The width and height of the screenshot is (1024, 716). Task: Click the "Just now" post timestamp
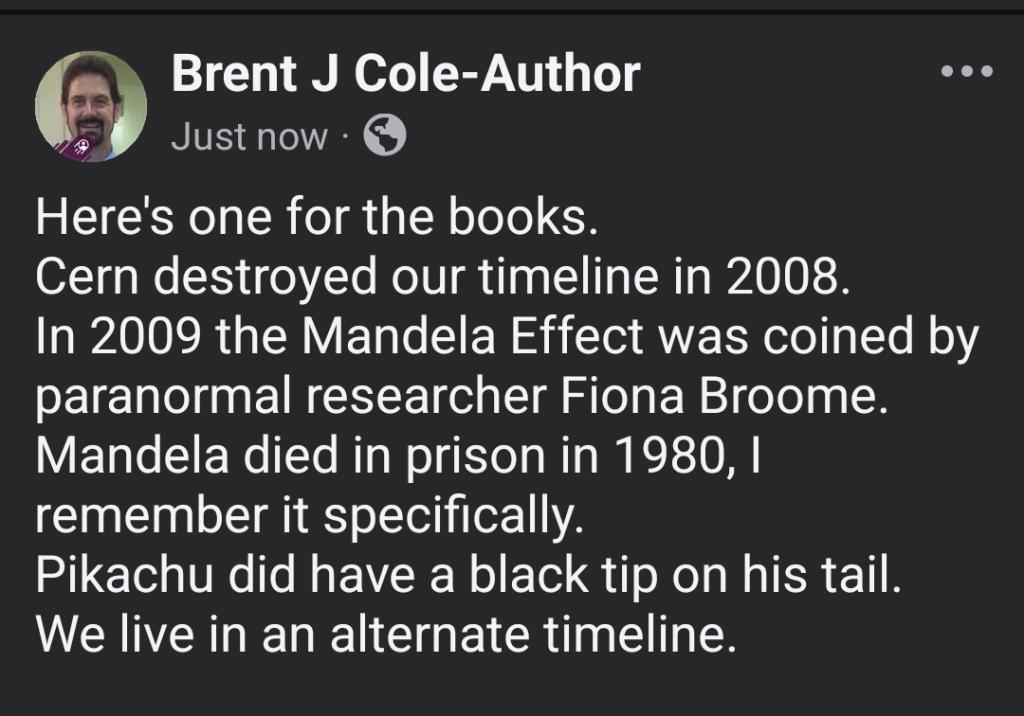coord(249,136)
